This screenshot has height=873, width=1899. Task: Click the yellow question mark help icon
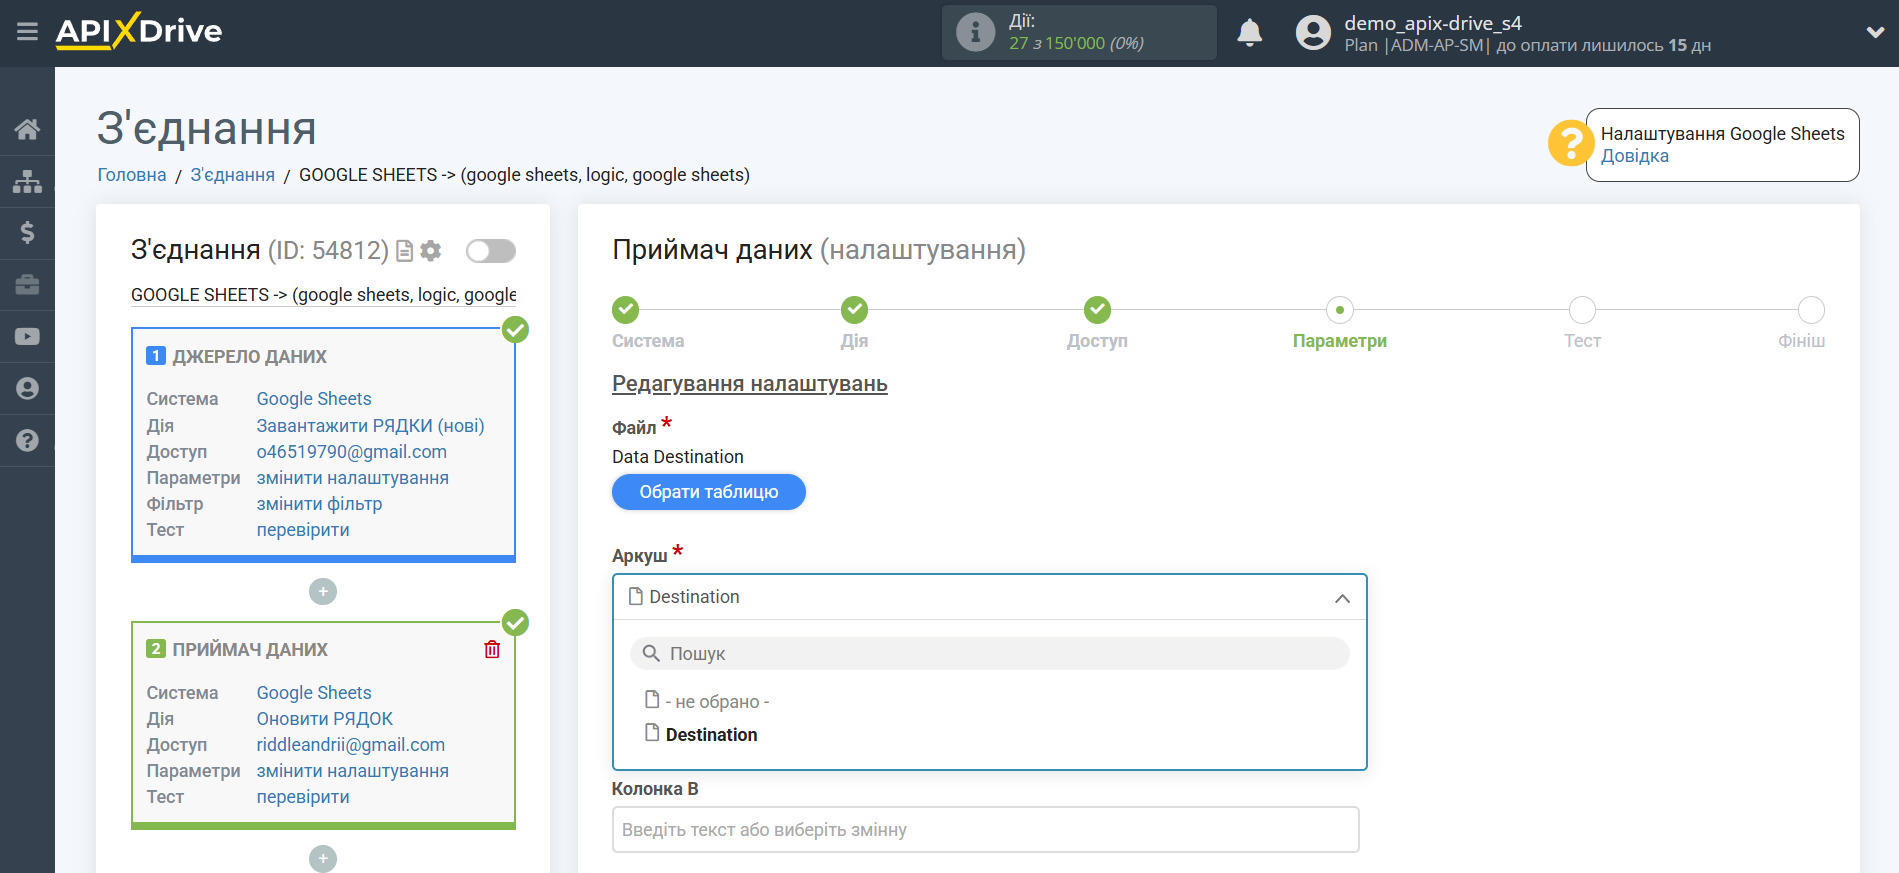coord(1570,143)
